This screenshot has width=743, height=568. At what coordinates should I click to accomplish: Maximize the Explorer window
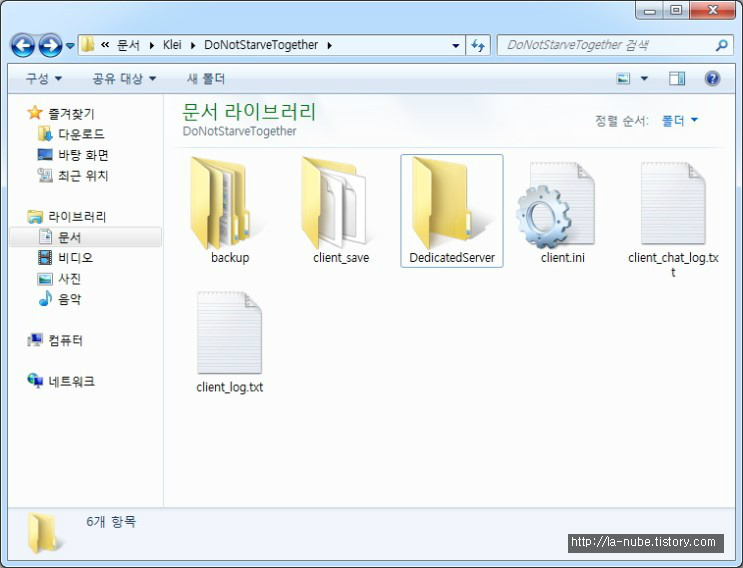[x=676, y=10]
